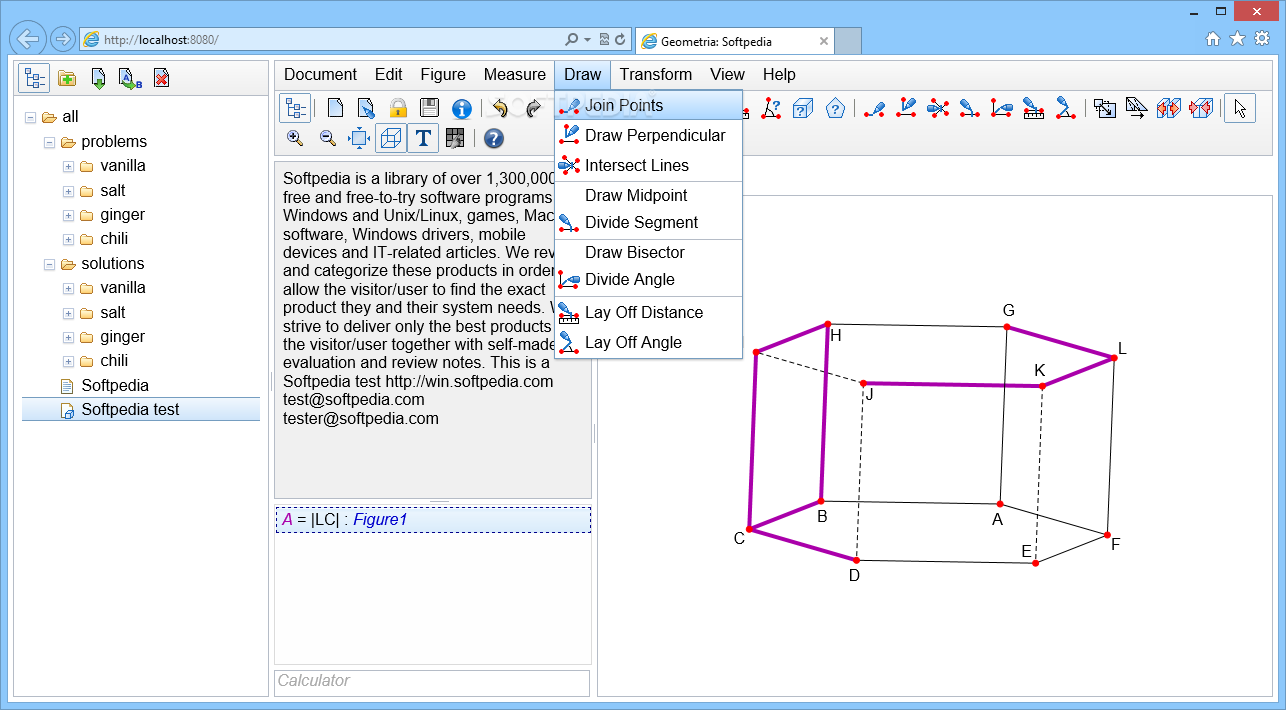Click the new folder icon with green plus
The height and width of the screenshot is (710, 1286).
[67, 78]
